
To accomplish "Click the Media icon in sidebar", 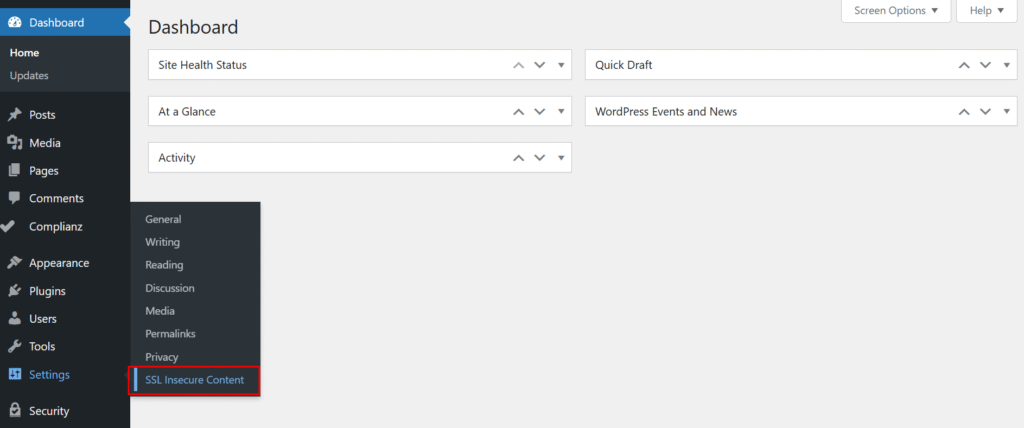I will pos(14,143).
